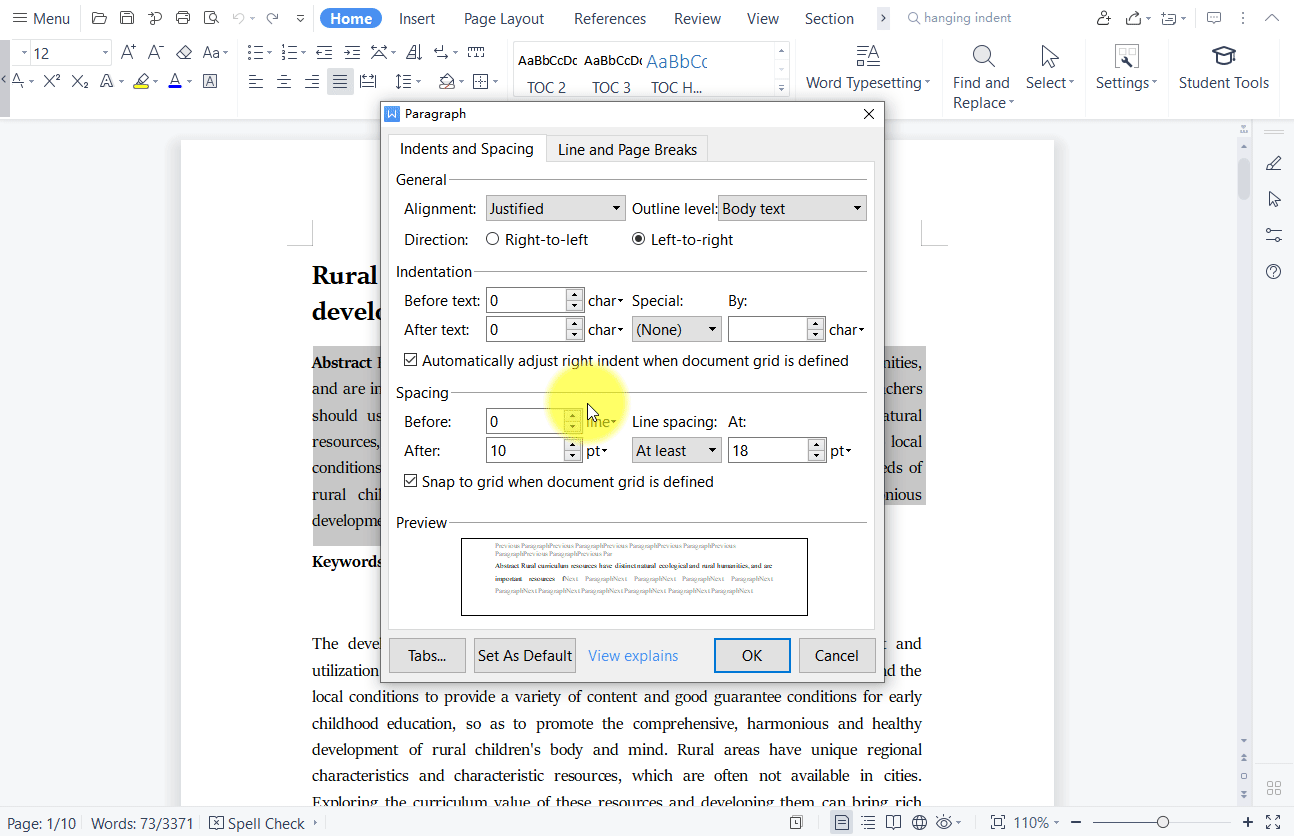
Task: Click the zoom slider handle
Action: [x=1162, y=823]
